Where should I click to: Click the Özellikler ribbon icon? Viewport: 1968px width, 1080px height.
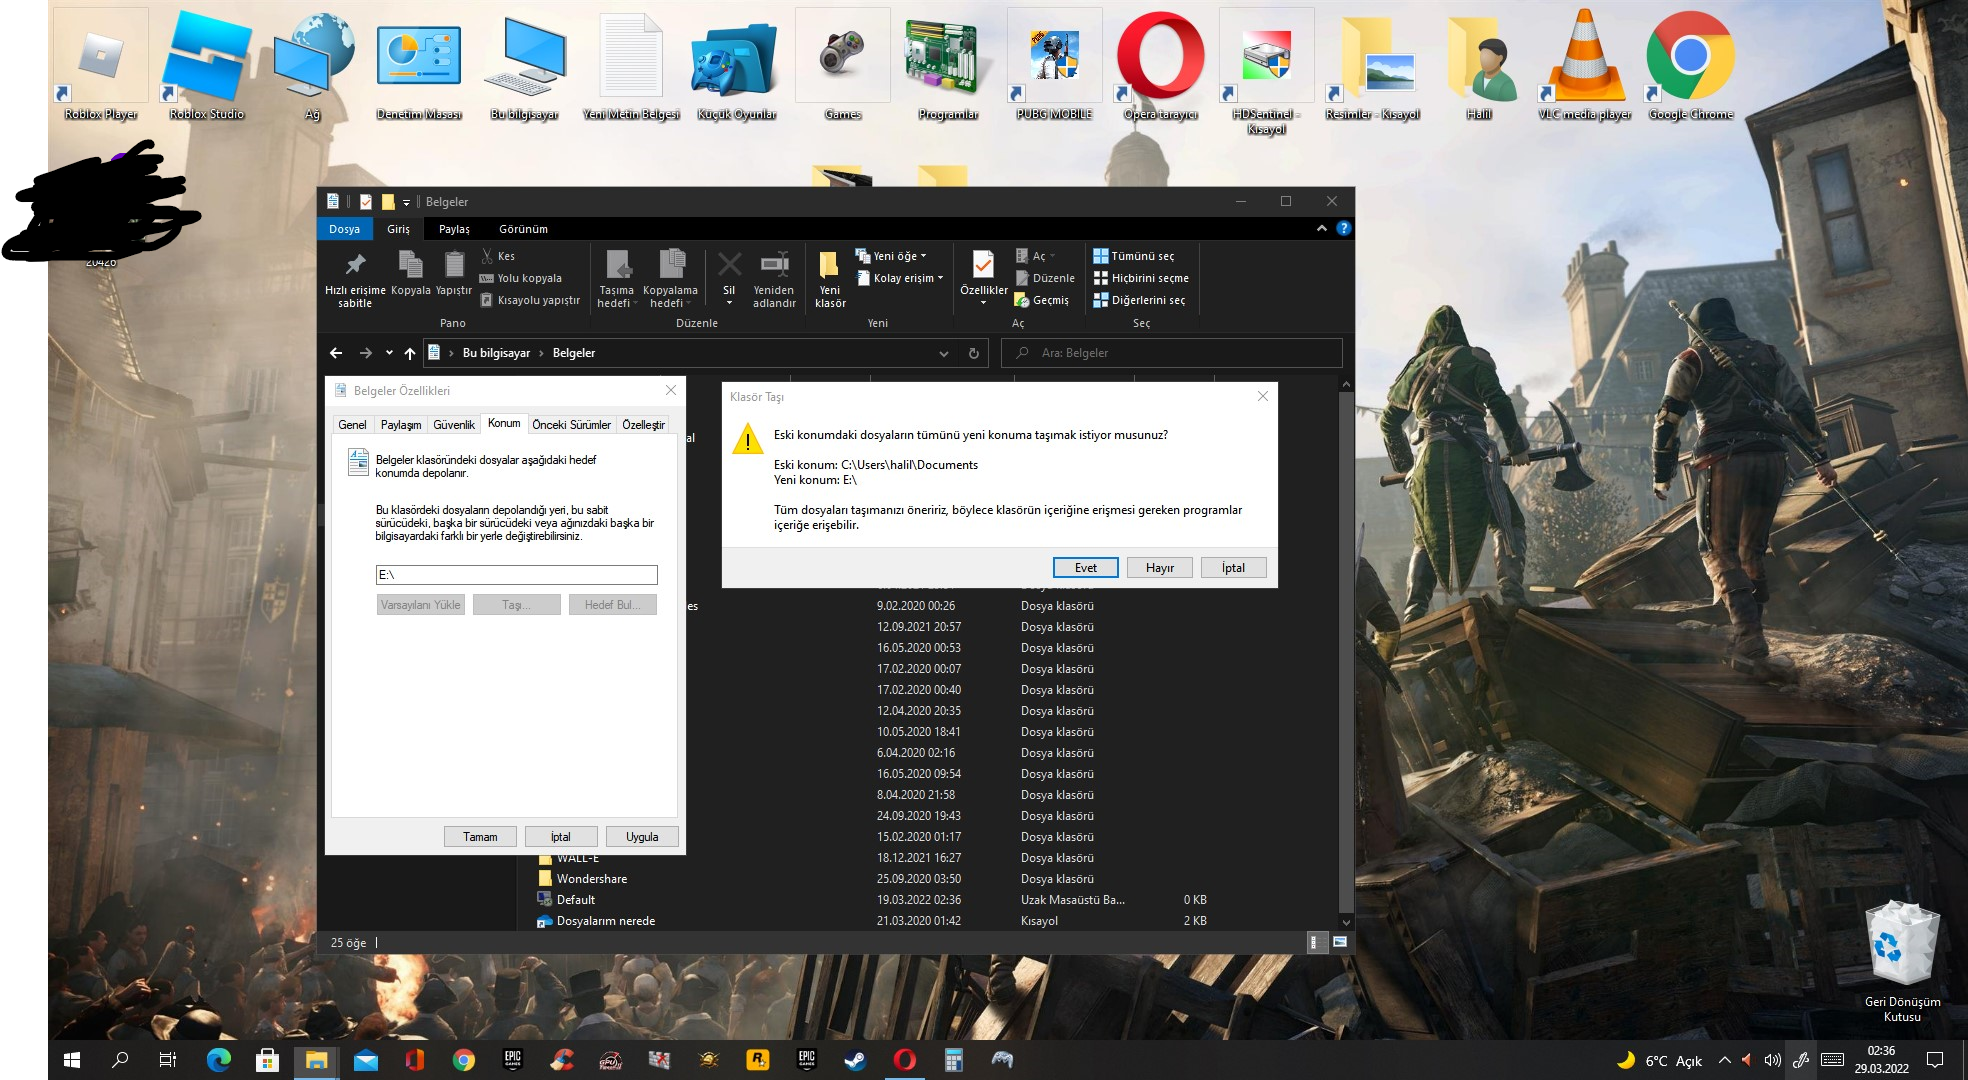983,265
